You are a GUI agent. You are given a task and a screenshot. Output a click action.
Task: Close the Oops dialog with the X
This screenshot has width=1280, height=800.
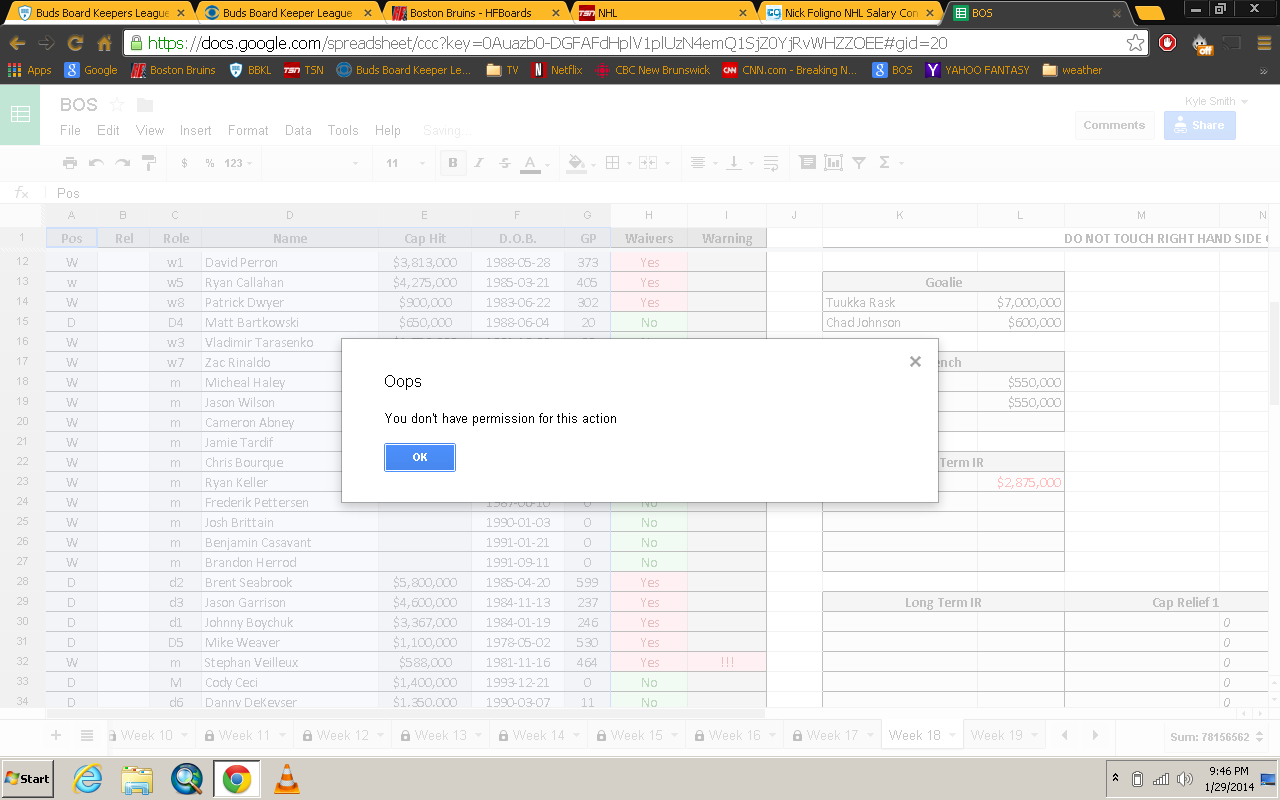coord(915,362)
